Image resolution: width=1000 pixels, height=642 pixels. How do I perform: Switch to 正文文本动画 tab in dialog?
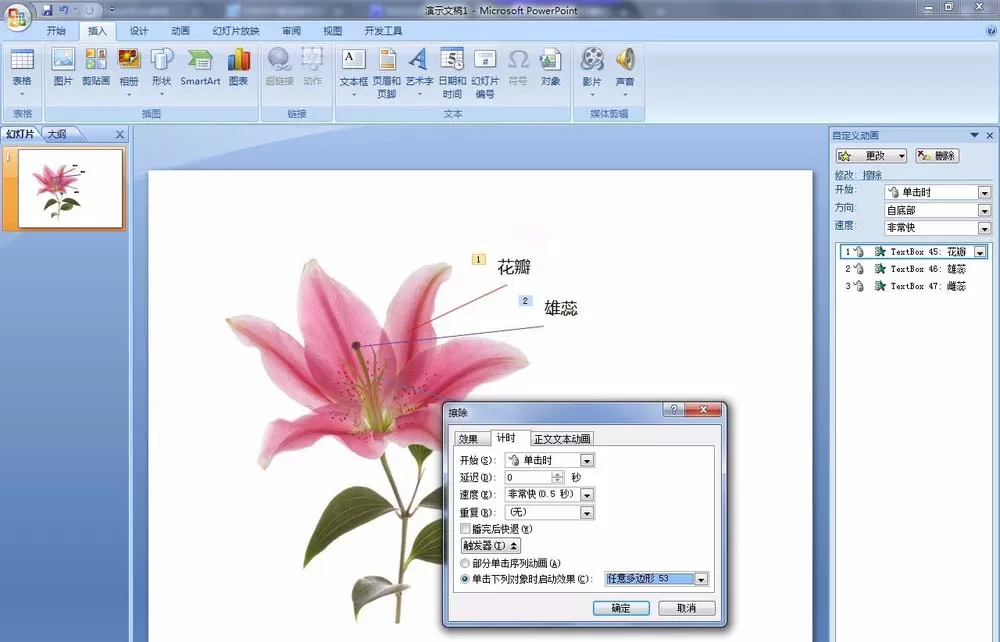[562, 439]
